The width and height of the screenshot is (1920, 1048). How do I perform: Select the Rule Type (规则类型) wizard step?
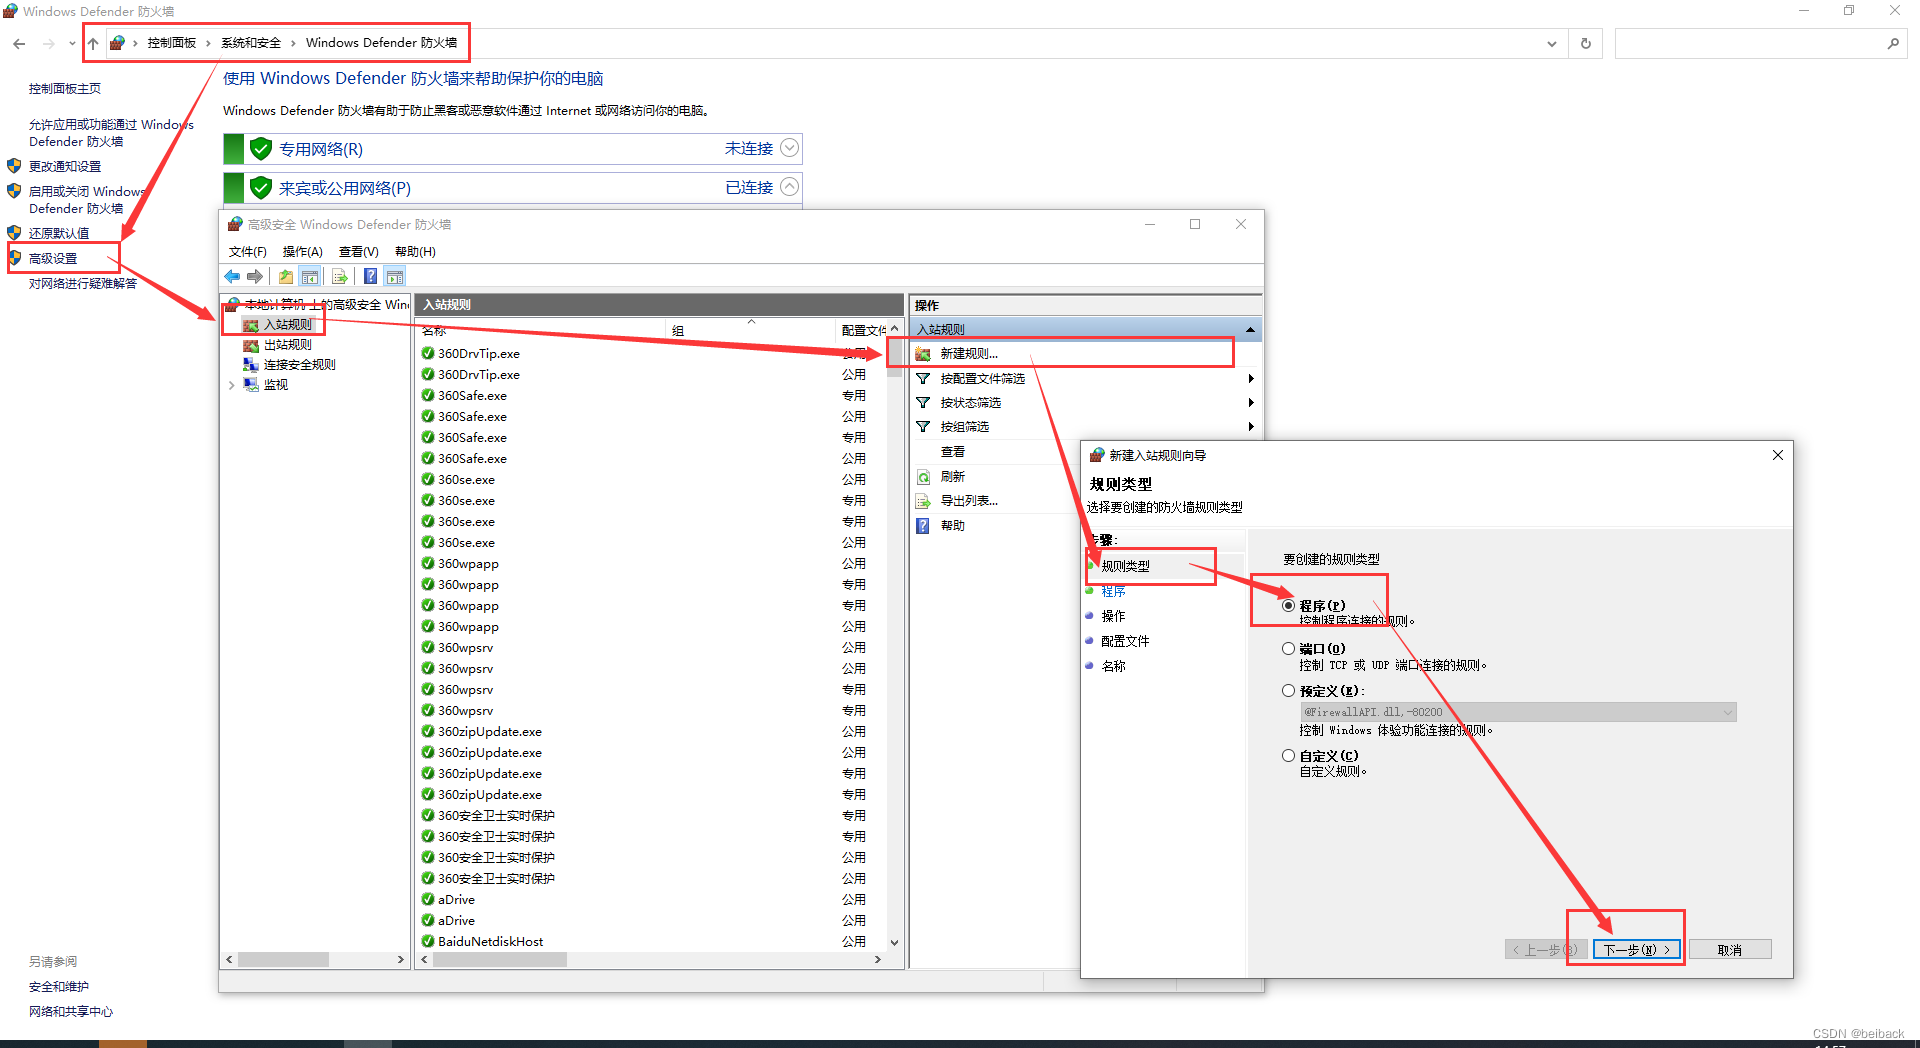(1125, 566)
